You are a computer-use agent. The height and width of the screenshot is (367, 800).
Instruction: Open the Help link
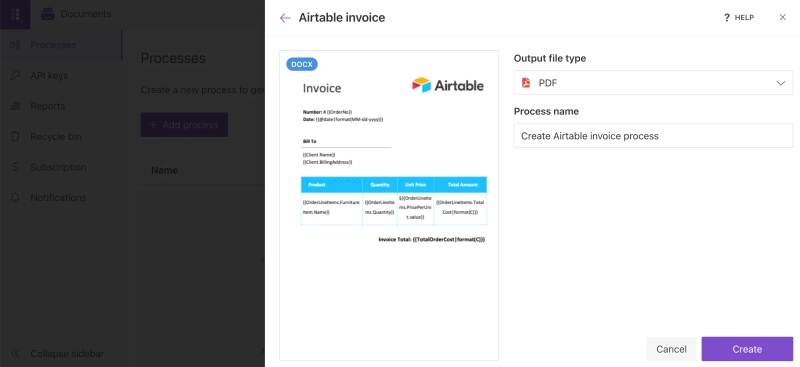click(x=739, y=17)
